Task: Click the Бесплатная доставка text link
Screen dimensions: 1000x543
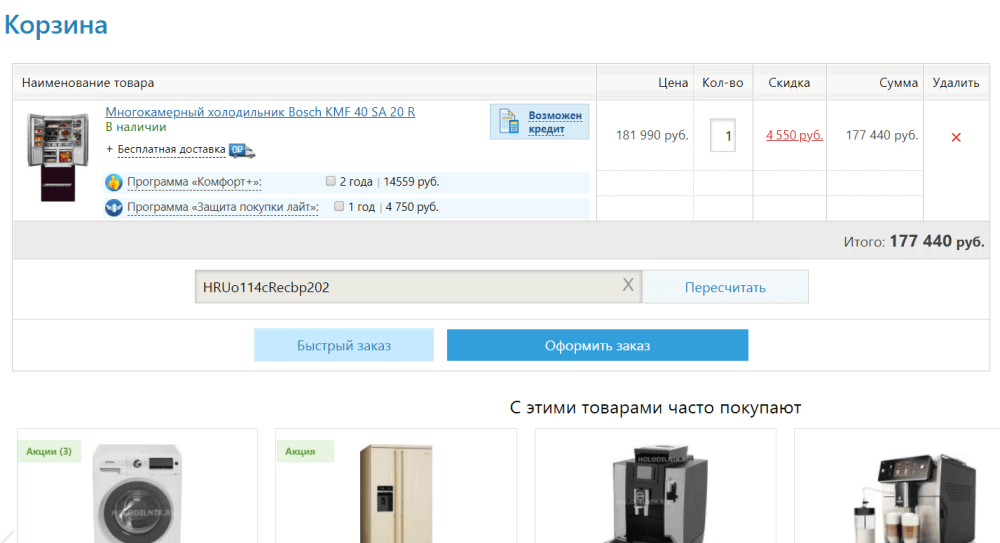Action: pyautogui.click(x=171, y=149)
